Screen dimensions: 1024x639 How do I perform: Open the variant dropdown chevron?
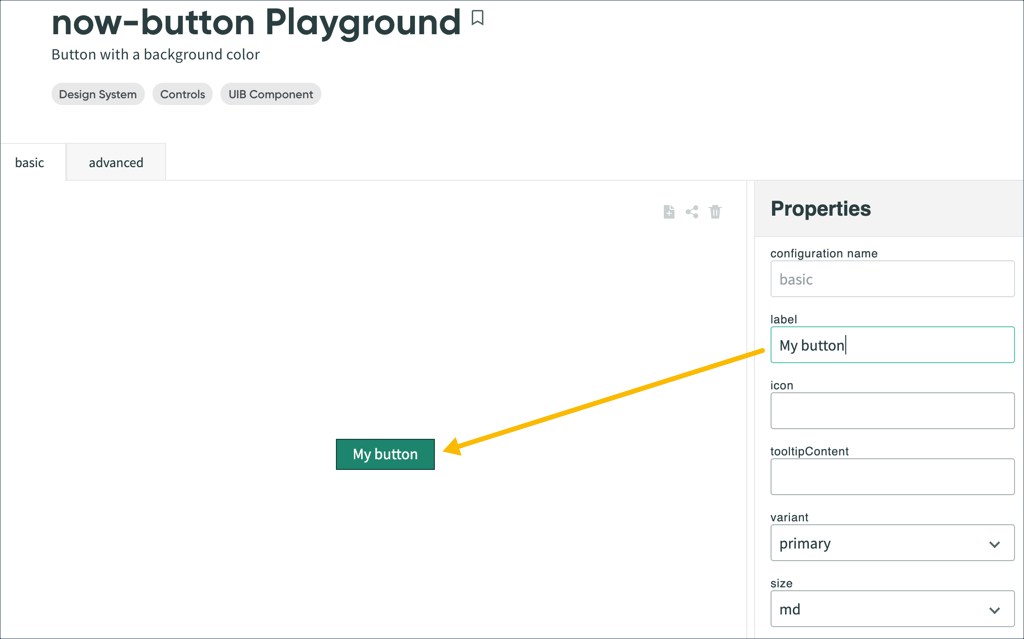click(996, 543)
